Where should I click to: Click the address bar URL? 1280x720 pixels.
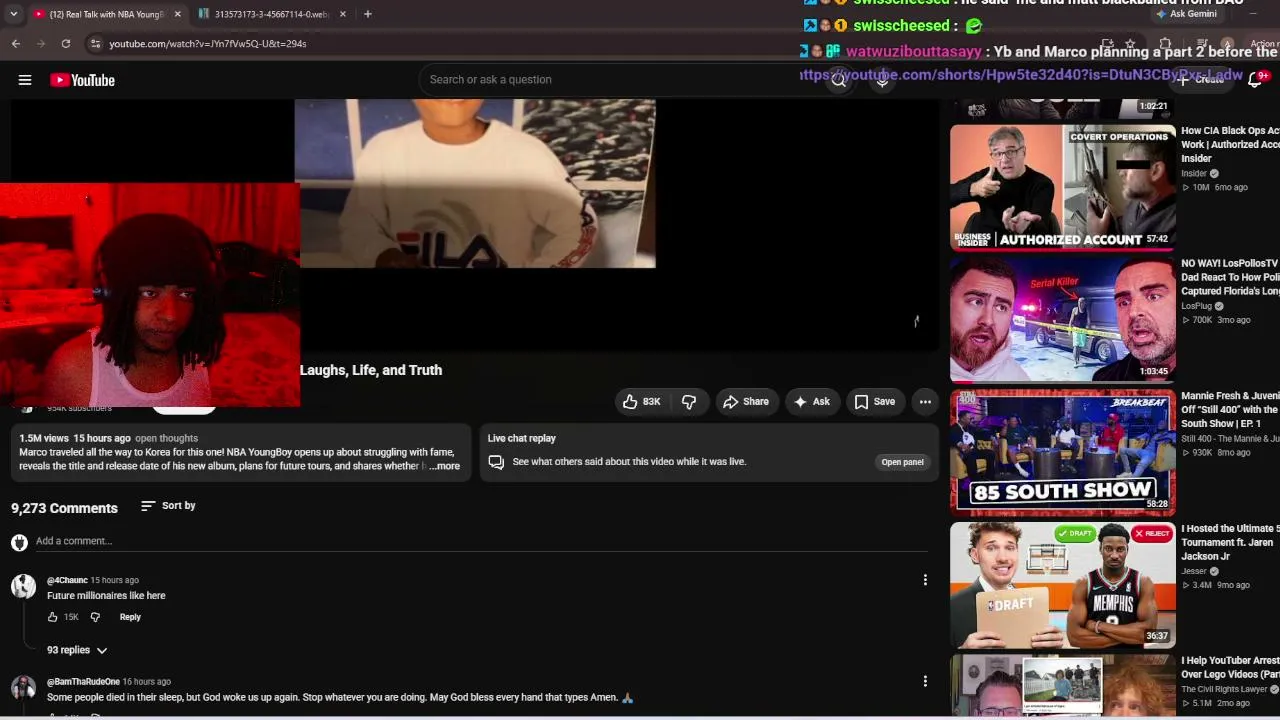pyautogui.click(x=208, y=44)
